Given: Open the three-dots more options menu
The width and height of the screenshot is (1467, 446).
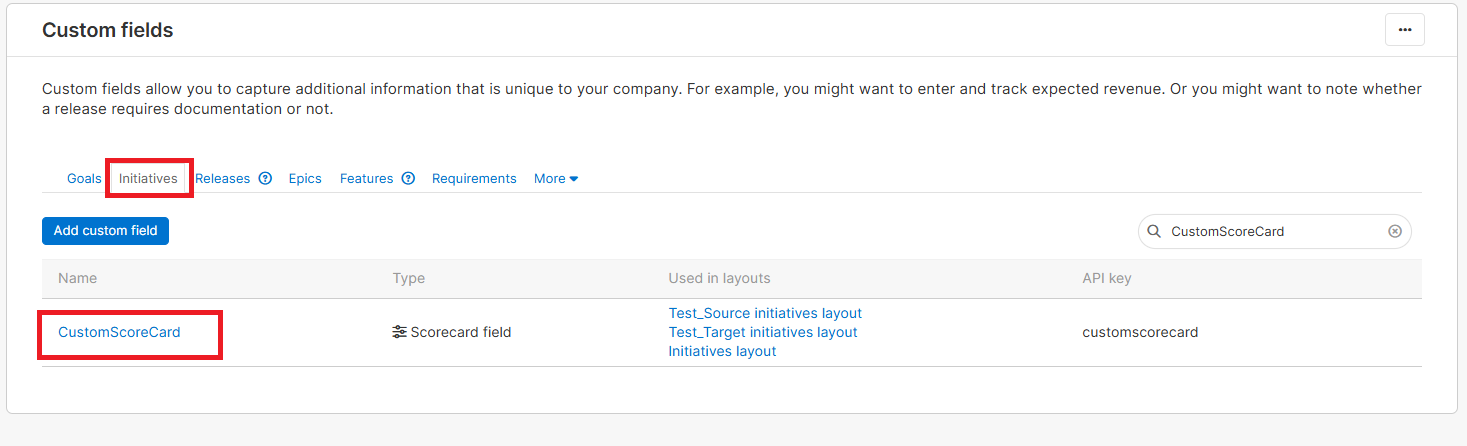Looking at the screenshot, I should click(x=1404, y=30).
